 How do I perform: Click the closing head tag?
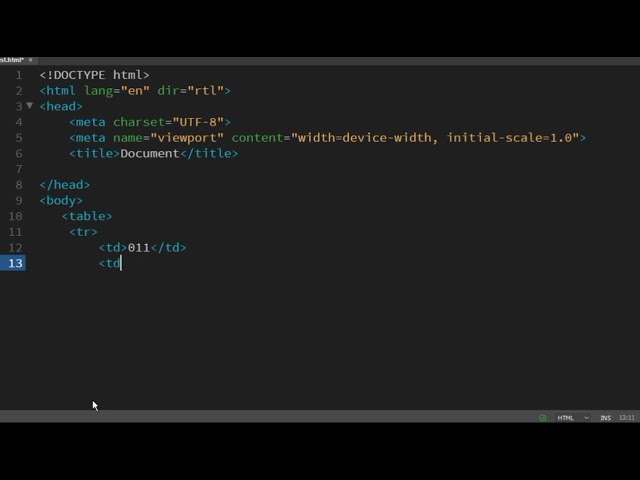point(64,185)
